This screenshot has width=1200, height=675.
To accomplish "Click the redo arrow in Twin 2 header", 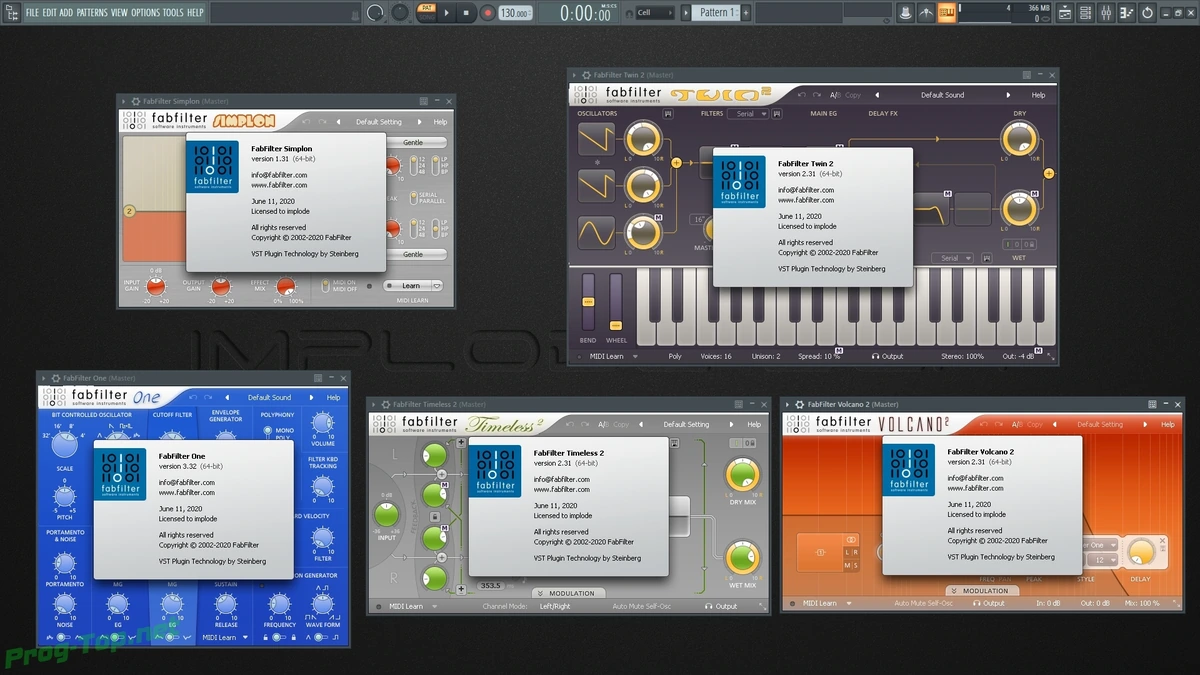I will click(819, 95).
